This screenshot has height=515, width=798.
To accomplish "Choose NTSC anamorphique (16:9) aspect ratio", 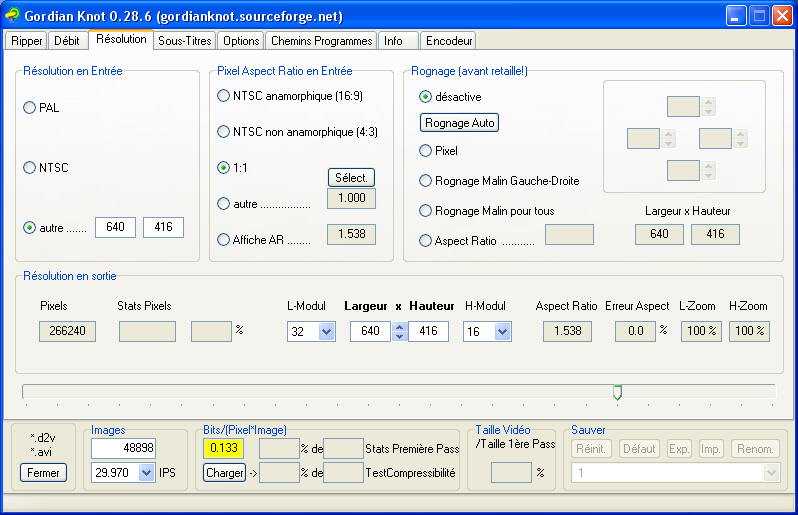I will 290,96.
